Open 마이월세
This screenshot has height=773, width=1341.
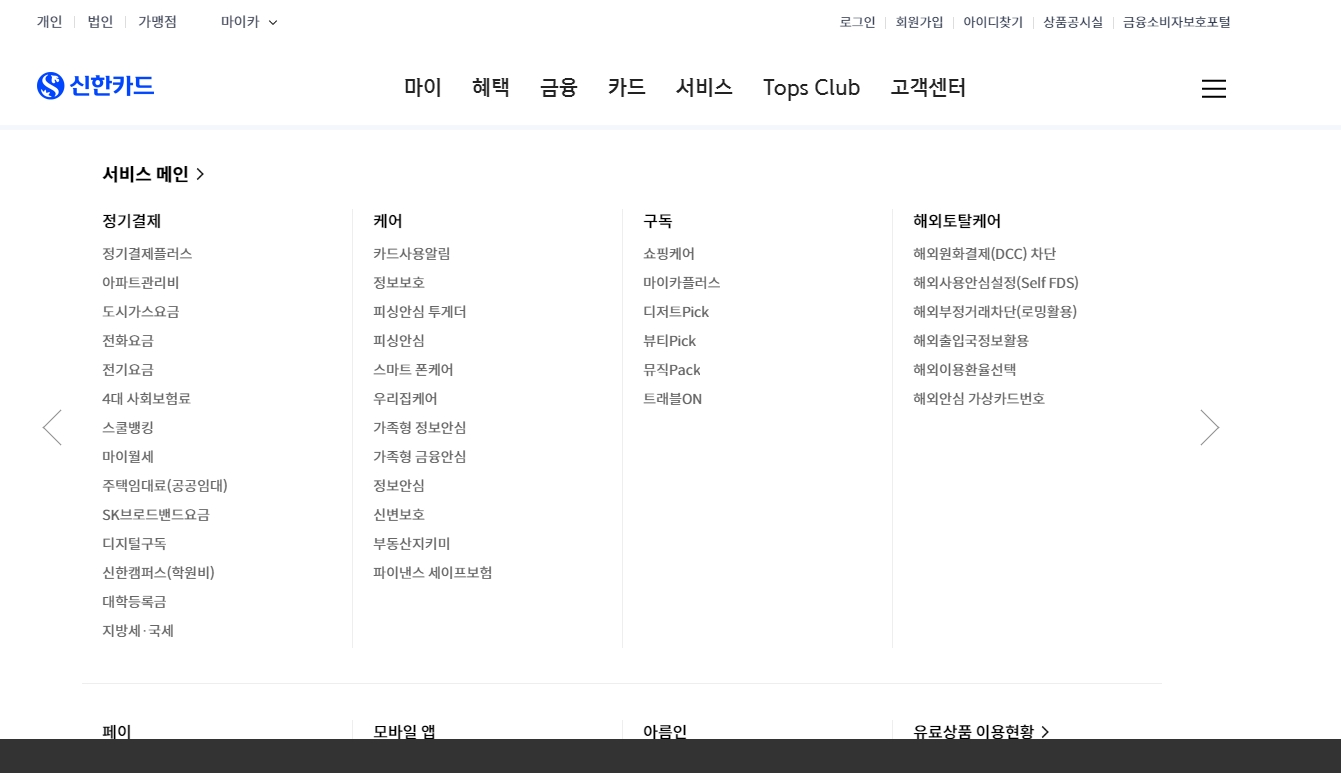click(128, 457)
